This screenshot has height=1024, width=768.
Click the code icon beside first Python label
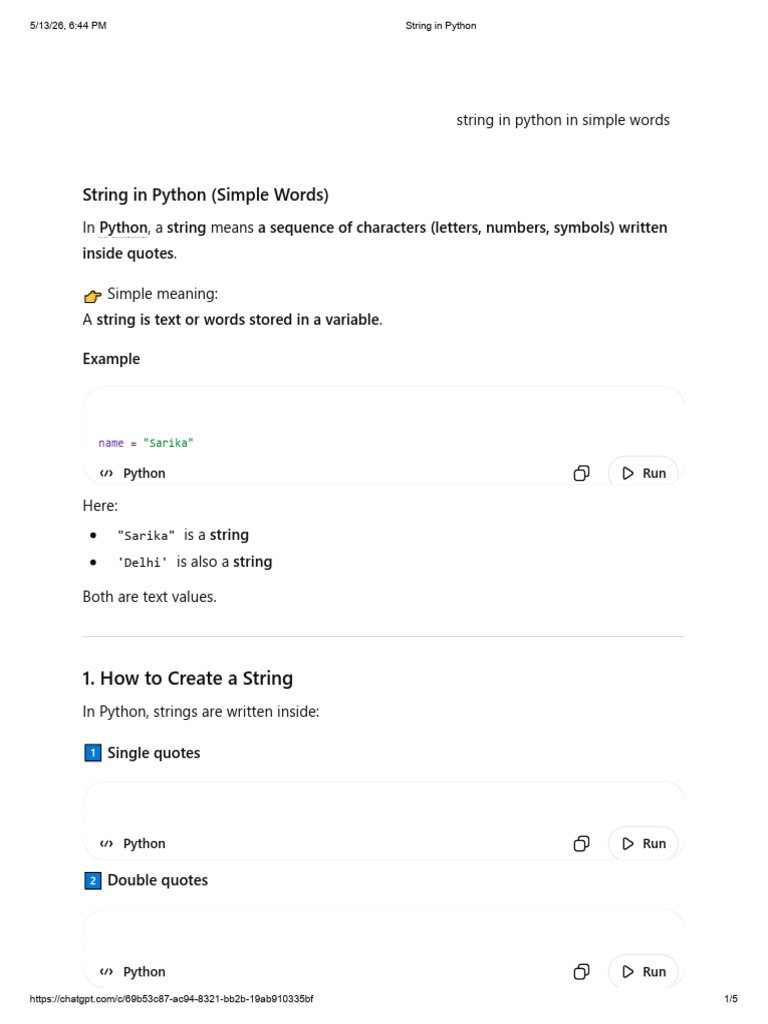click(106, 473)
